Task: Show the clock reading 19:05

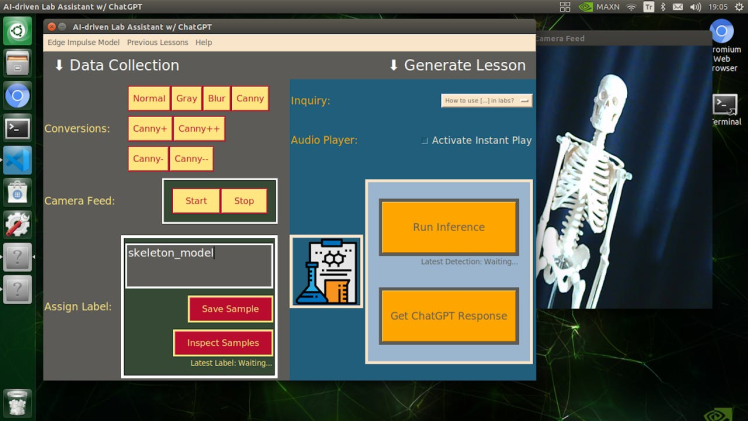Action: click(x=718, y=7)
